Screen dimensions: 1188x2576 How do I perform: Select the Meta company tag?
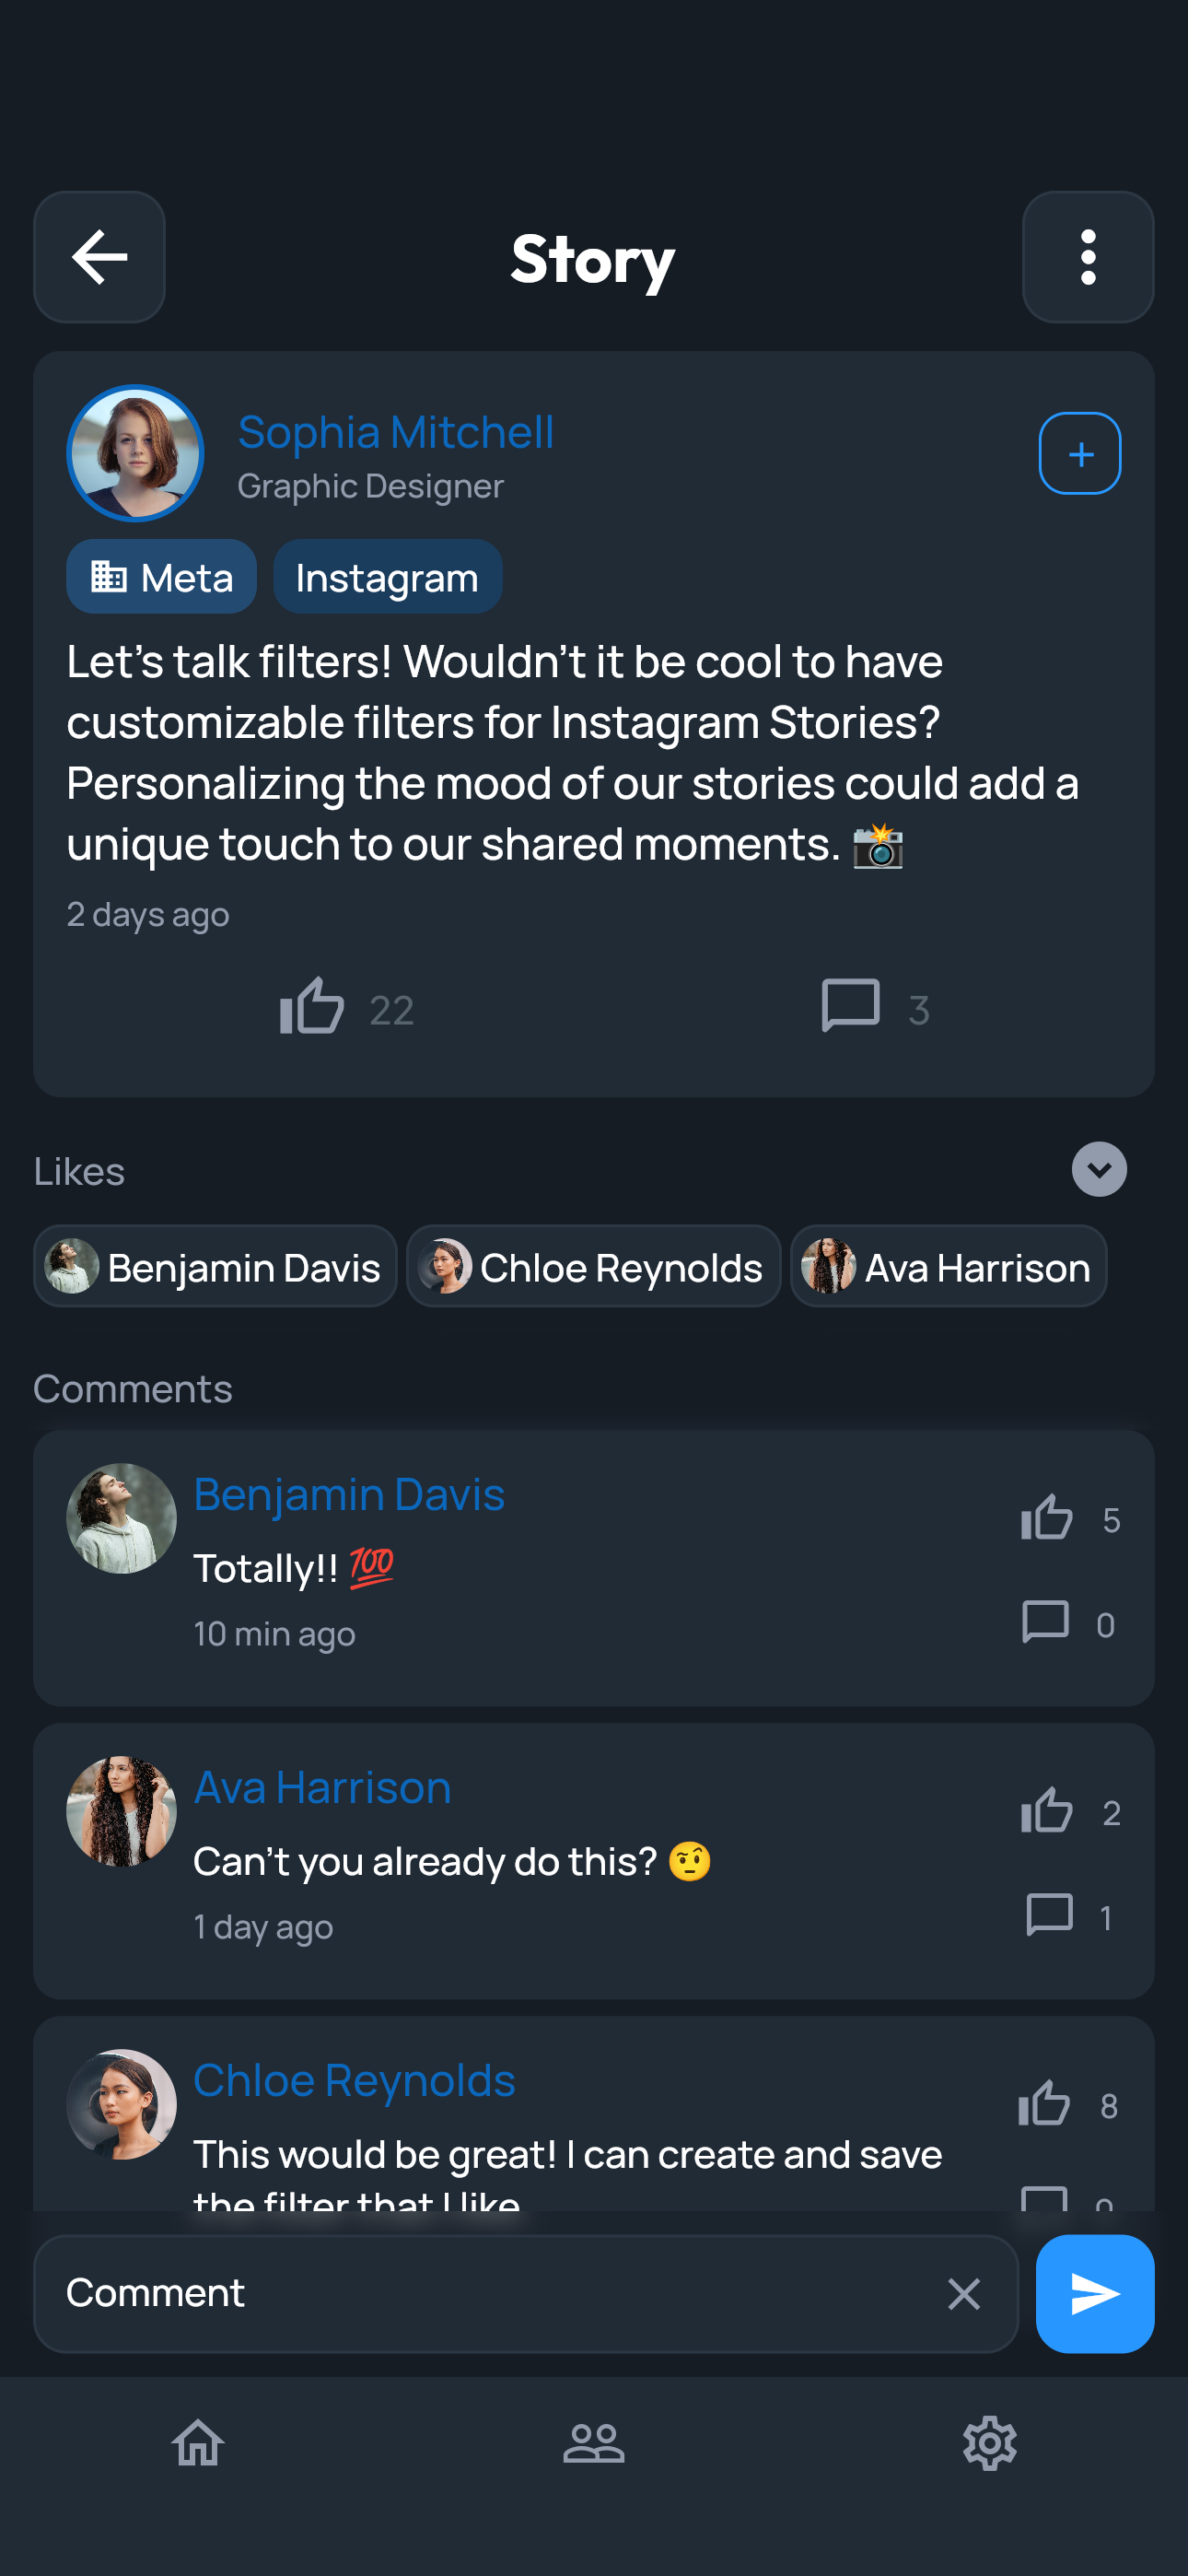[x=162, y=577]
